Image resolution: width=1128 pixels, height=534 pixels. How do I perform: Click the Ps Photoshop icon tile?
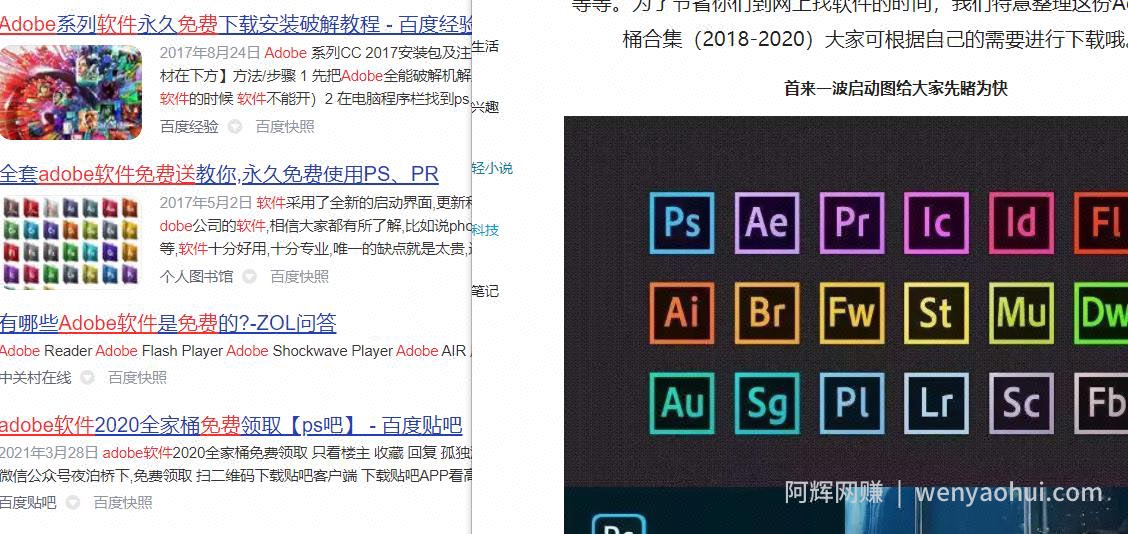click(681, 222)
